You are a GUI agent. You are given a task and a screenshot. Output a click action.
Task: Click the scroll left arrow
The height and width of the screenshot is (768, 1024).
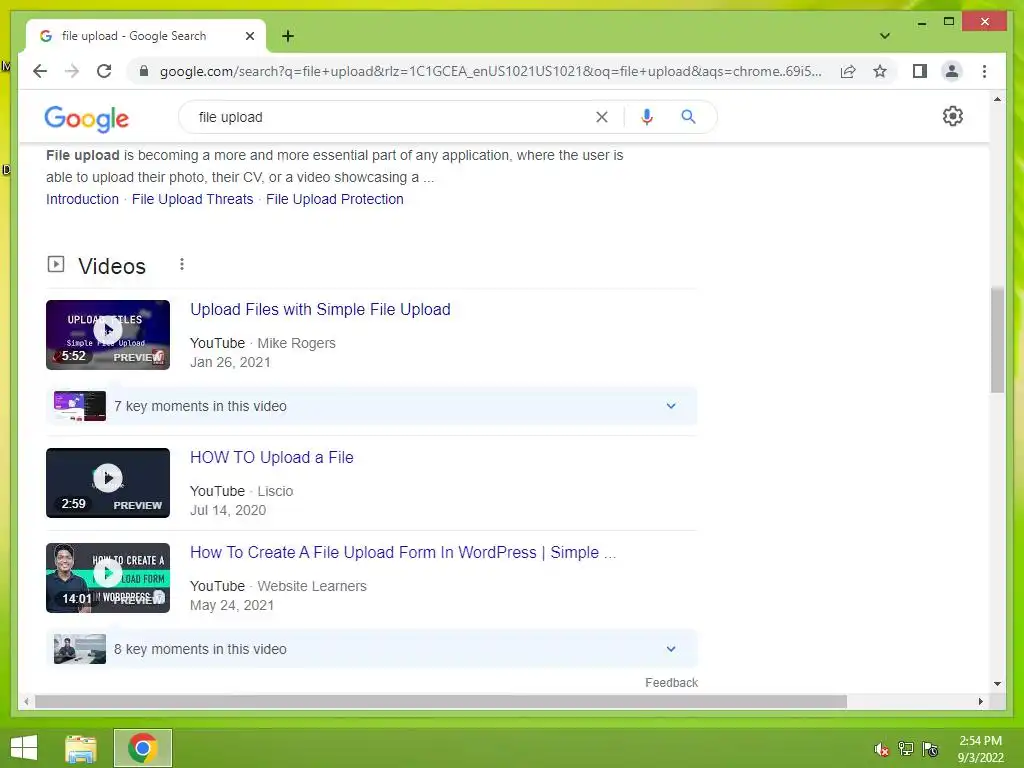click(26, 701)
